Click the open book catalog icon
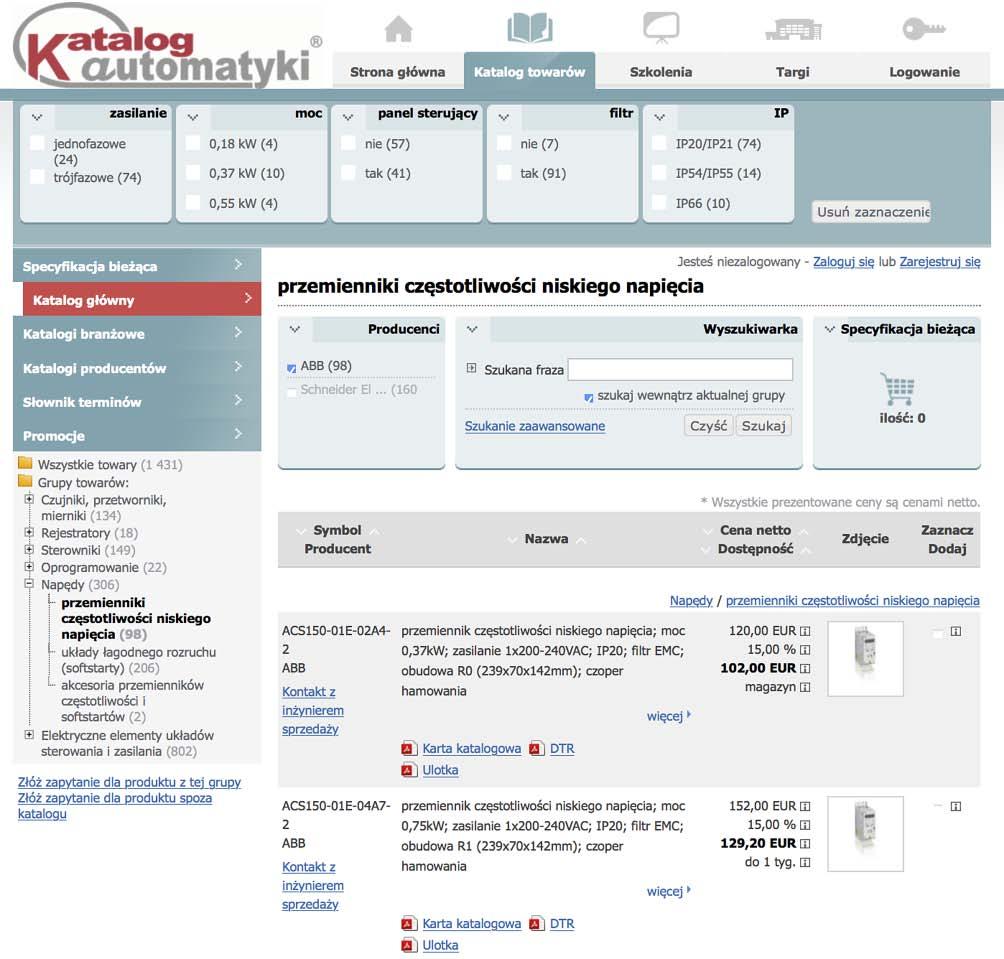The image size is (1004, 959). click(x=530, y=29)
